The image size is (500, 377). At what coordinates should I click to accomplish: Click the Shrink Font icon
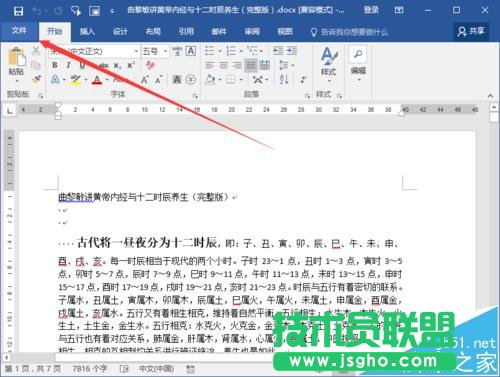pos(158,80)
